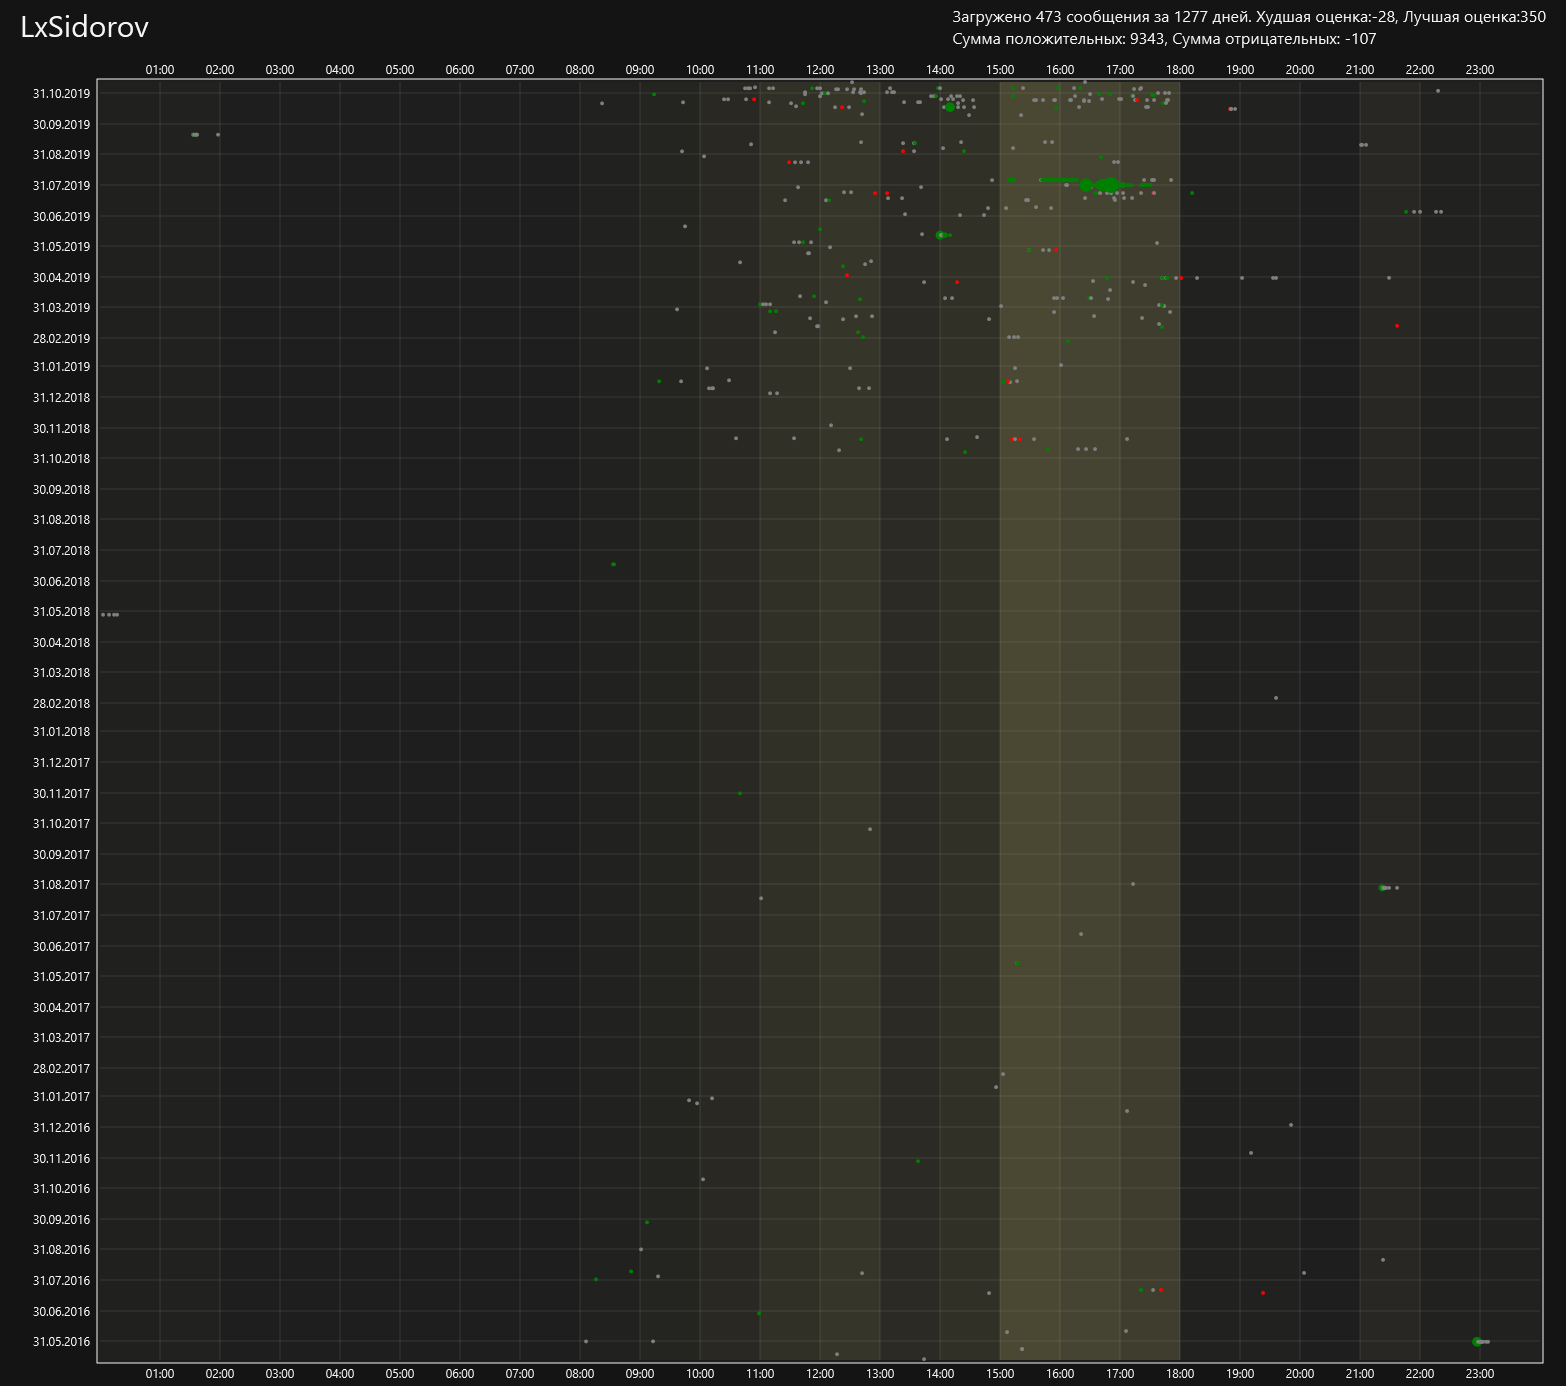Click the 31.05.2016 date label
Viewport: 1566px width, 1386px height.
point(61,1342)
